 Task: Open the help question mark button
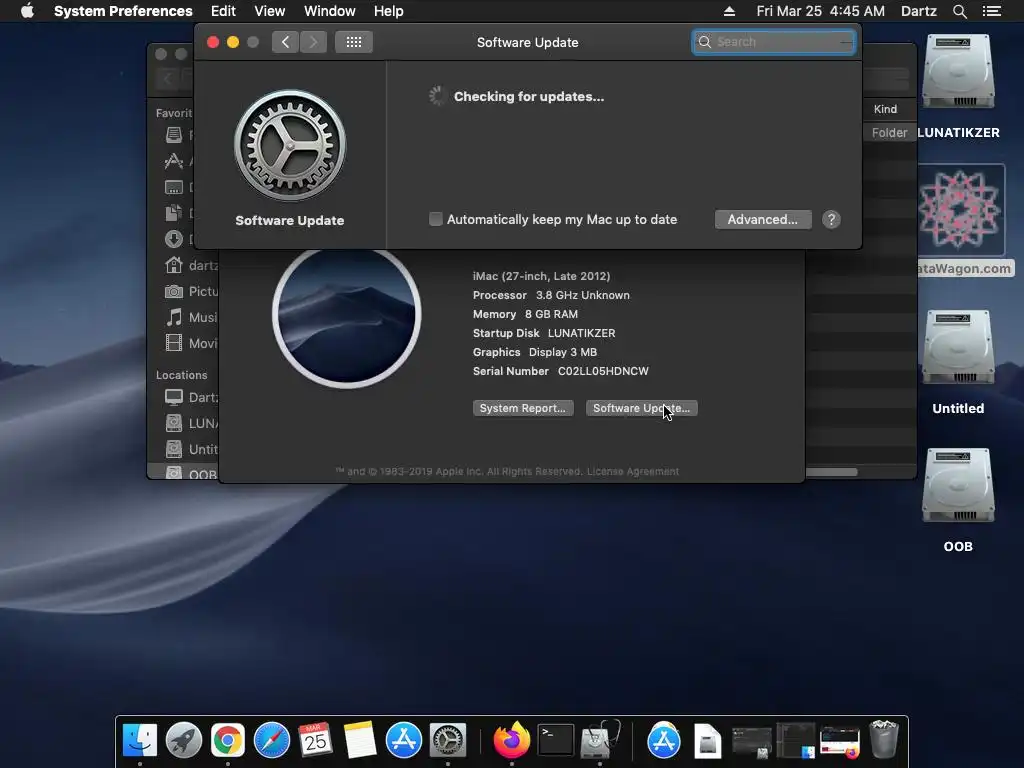point(831,219)
